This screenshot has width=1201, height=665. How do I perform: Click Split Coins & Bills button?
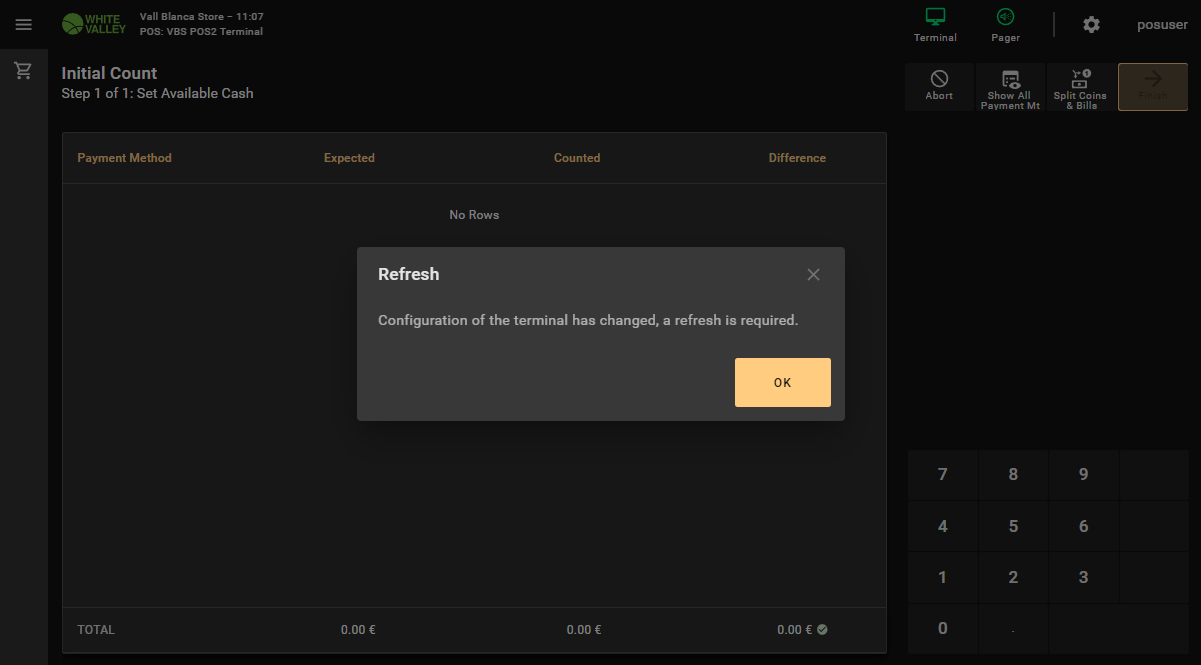coord(1080,87)
